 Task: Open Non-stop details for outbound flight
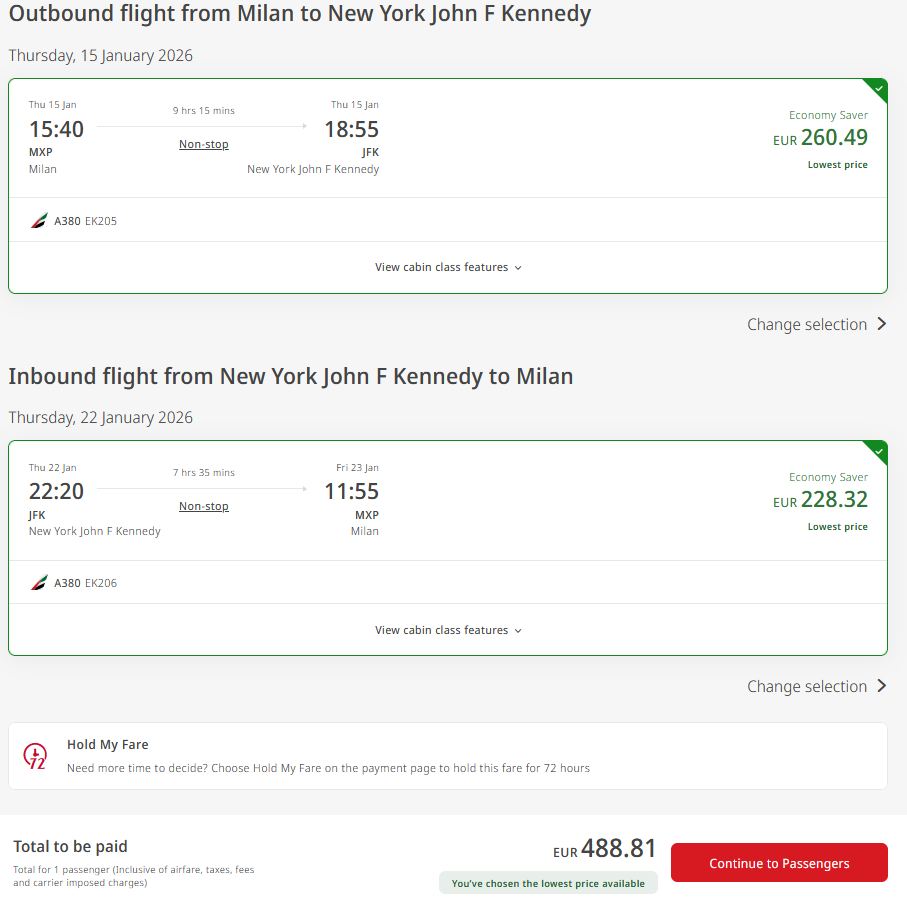204,144
